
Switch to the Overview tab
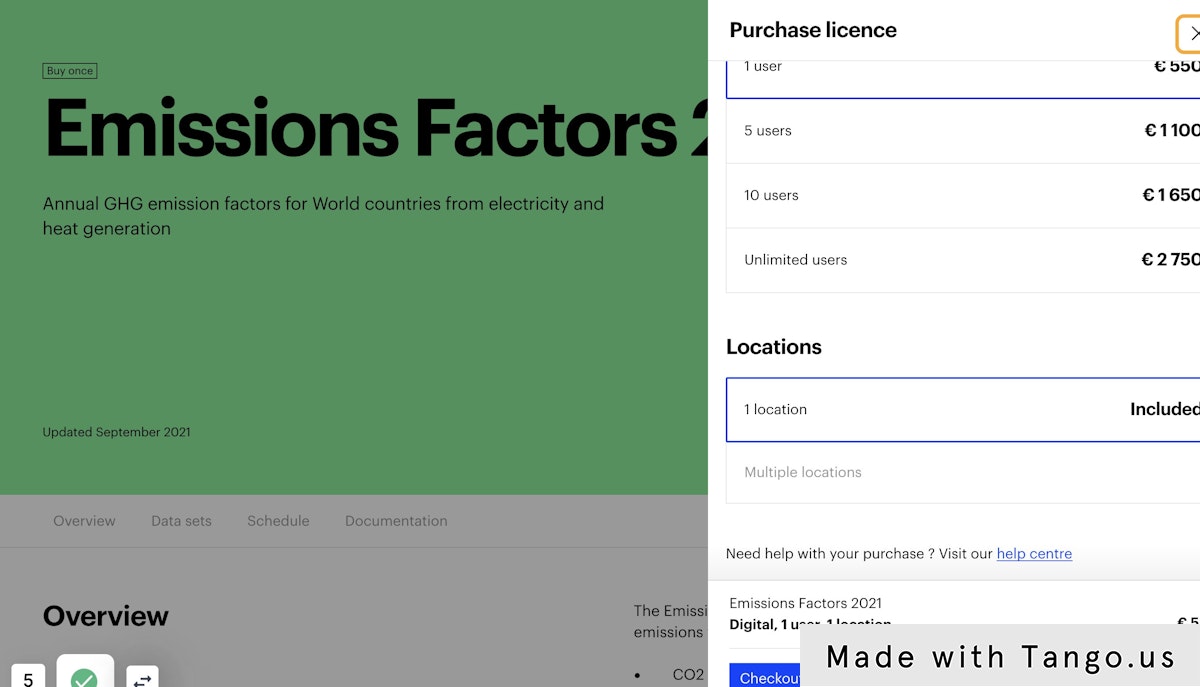point(84,521)
